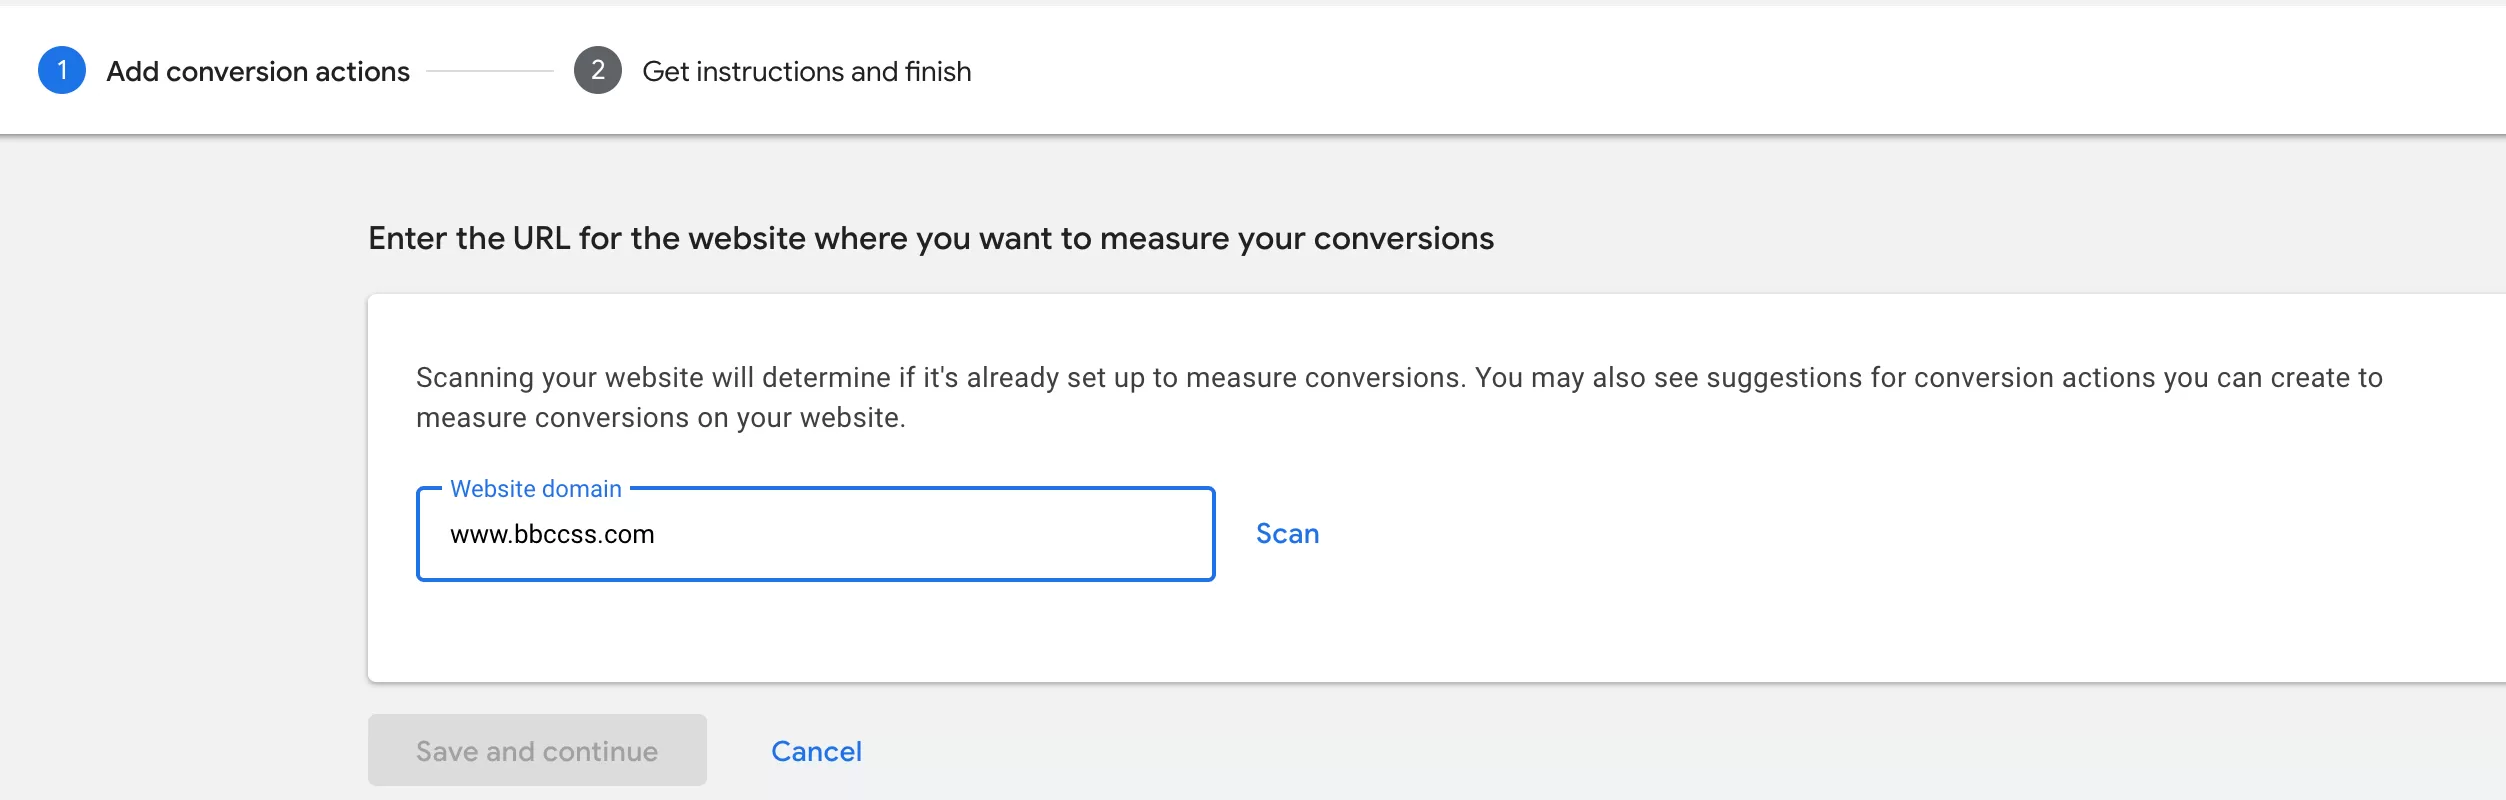Select the Add conversion actions step label
The width and height of the screenshot is (2506, 800).
[258, 72]
